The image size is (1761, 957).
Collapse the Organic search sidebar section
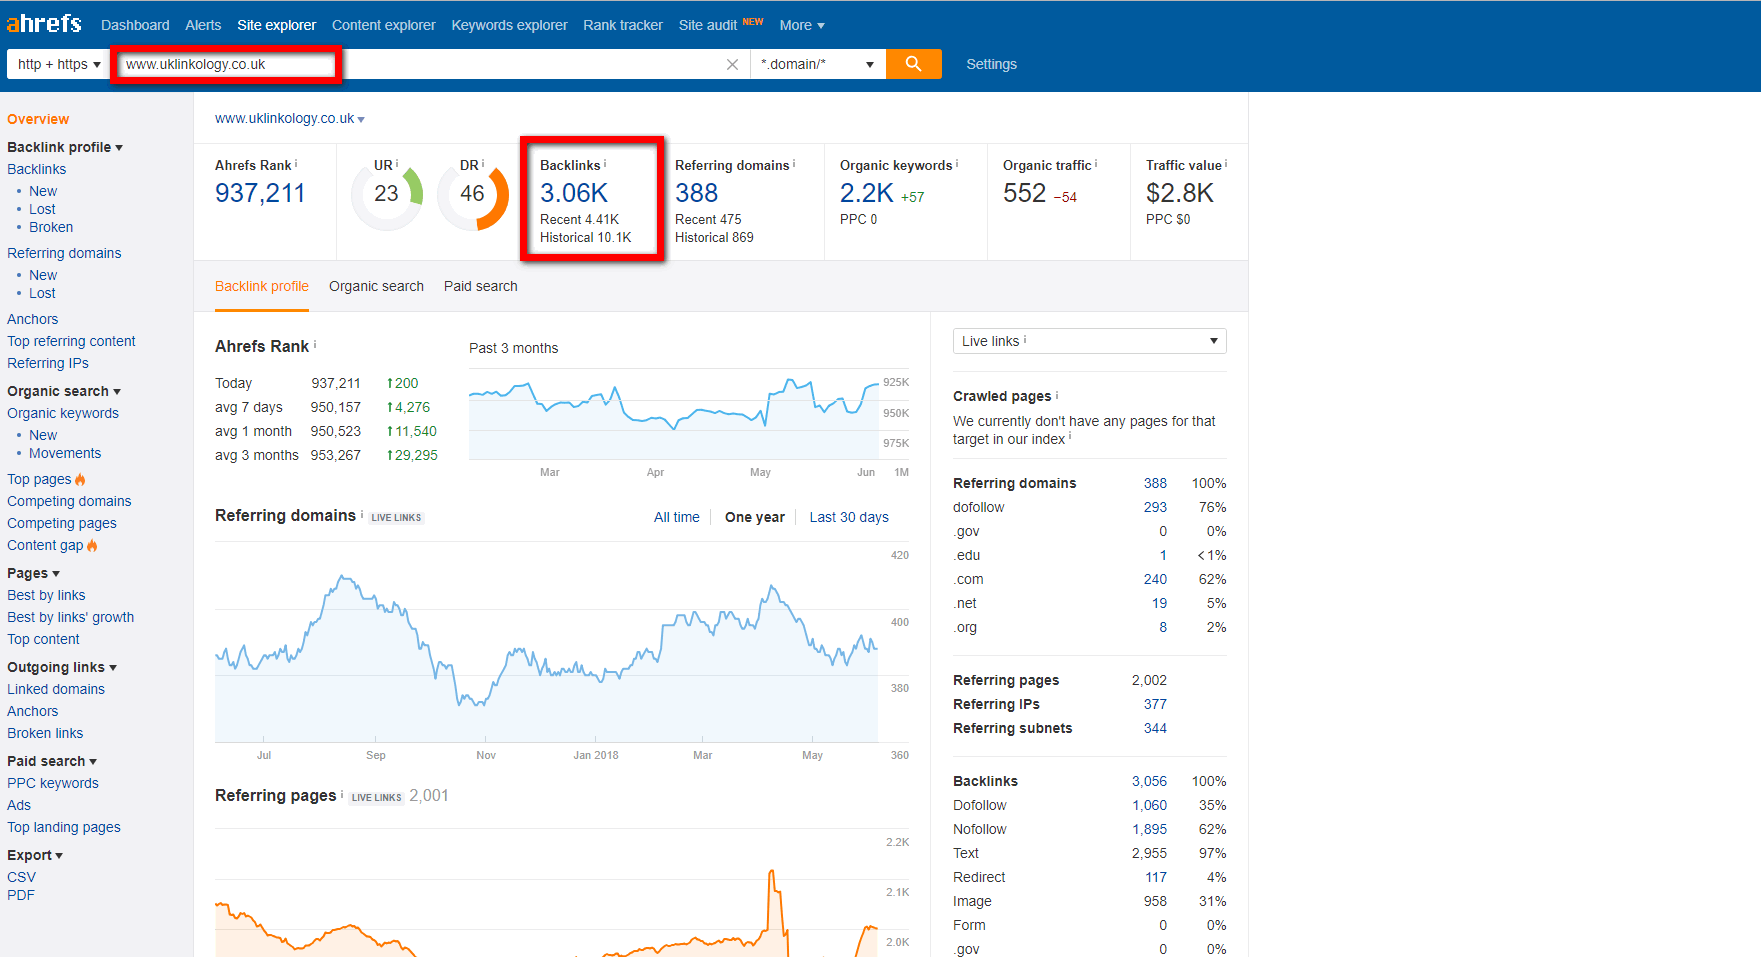(x=64, y=391)
